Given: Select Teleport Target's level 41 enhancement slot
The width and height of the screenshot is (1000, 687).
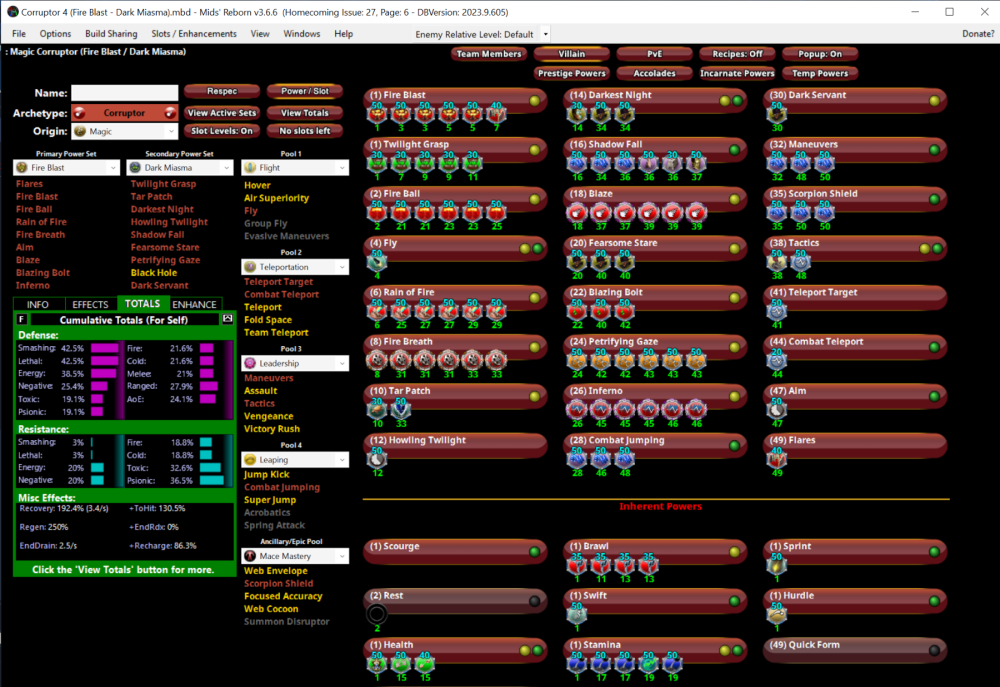Looking at the screenshot, I should [x=777, y=309].
